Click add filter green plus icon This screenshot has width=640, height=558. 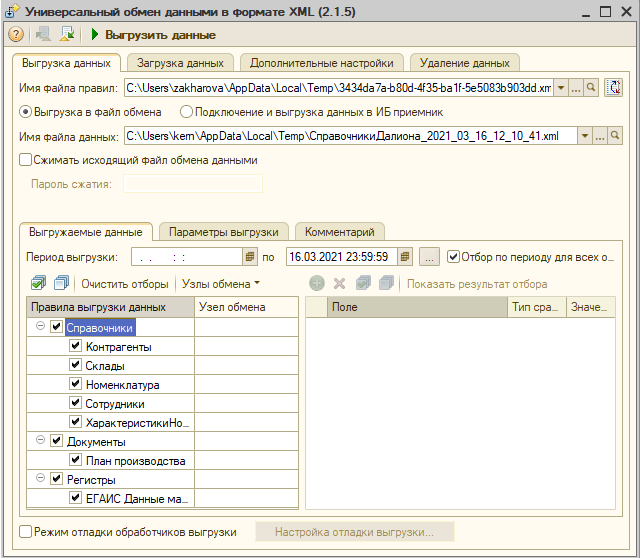[x=317, y=283]
